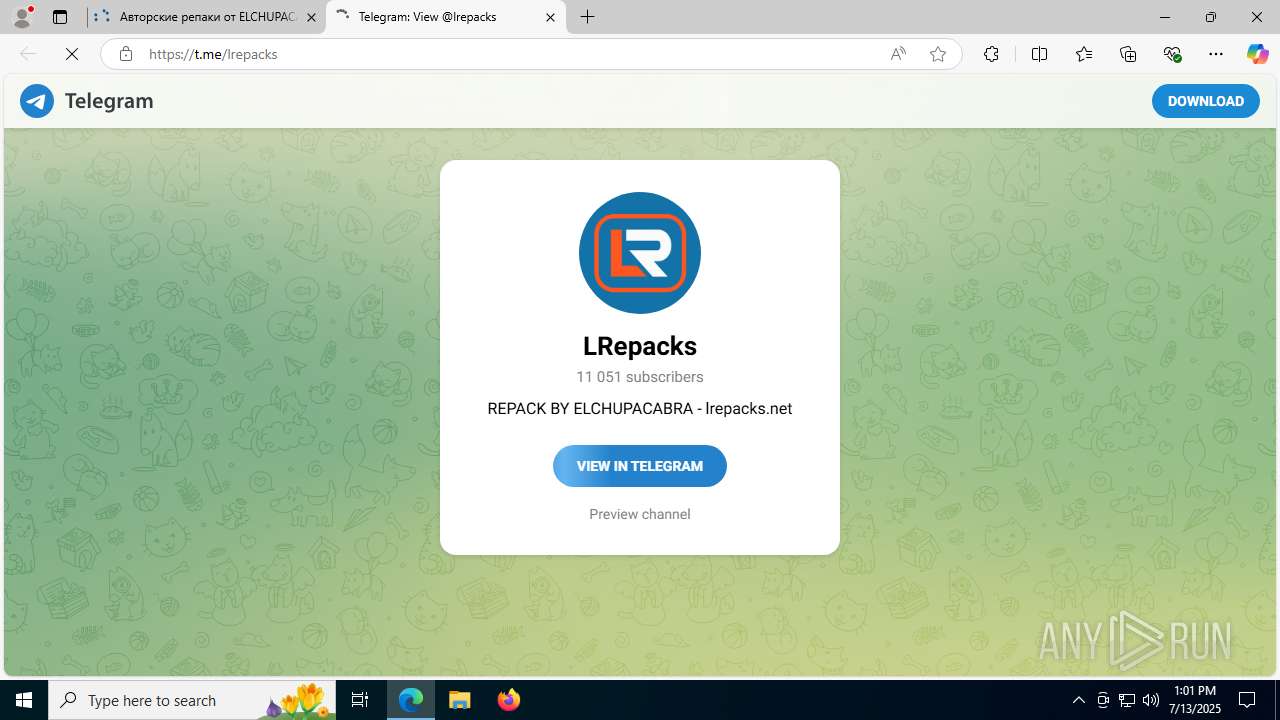Screen dimensions: 1280x720
Task: Launch Firefox from taskbar
Action: point(508,700)
